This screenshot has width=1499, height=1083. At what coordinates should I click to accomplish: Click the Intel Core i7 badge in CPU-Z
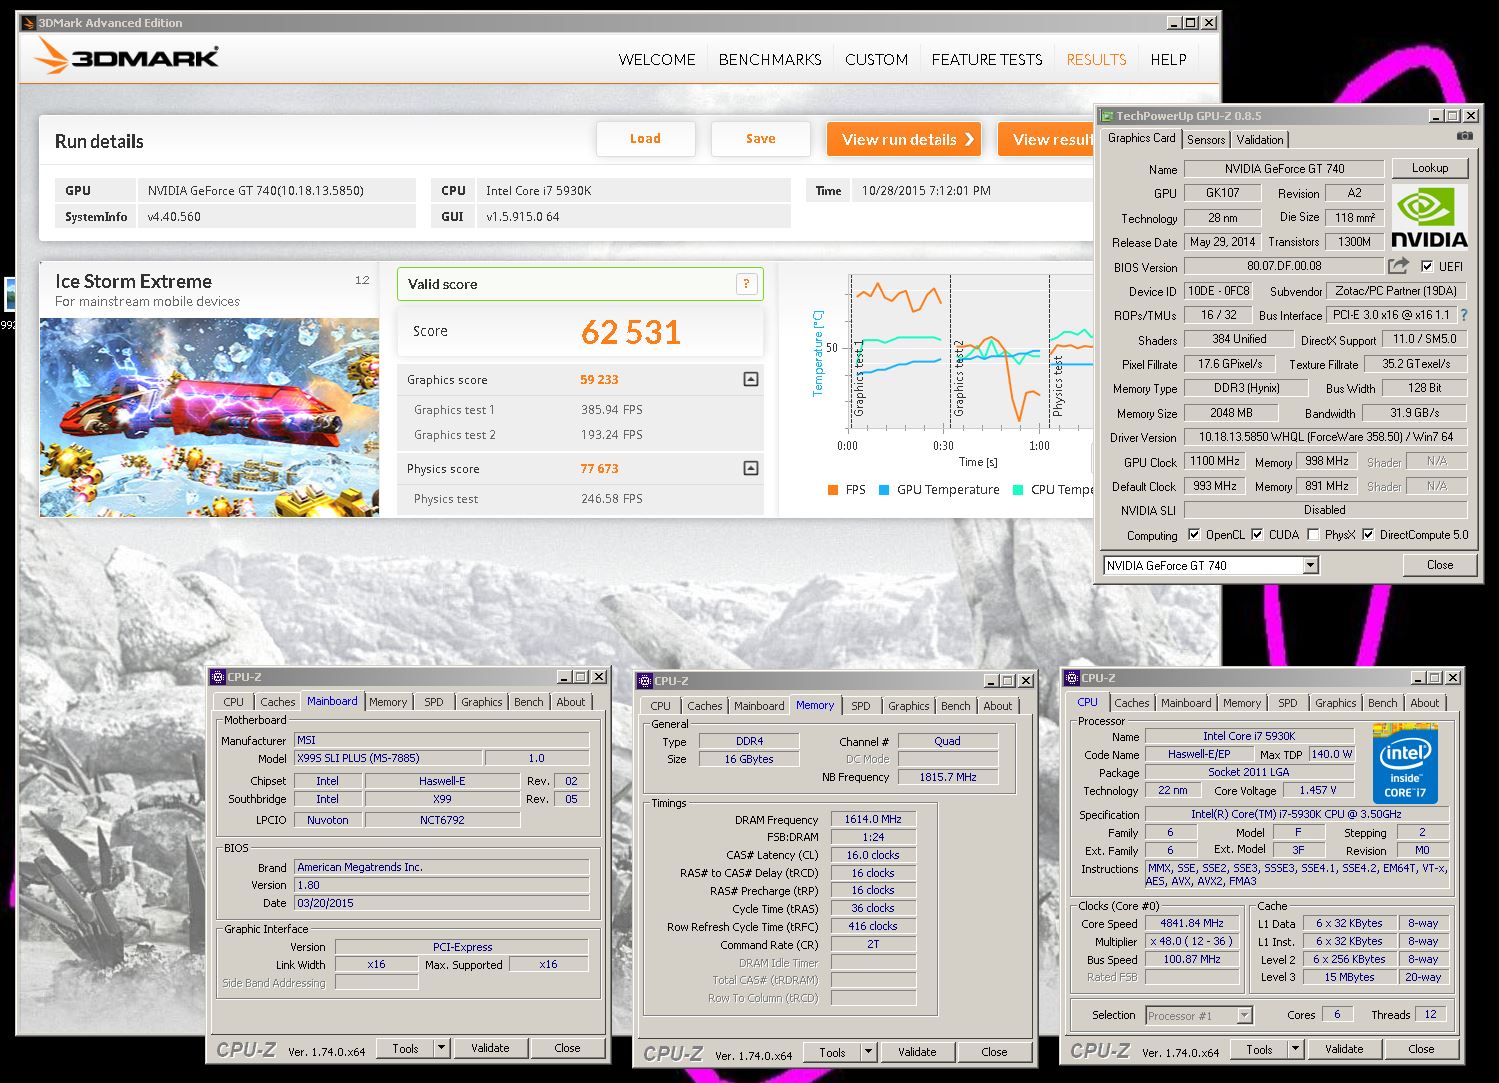click(x=1405, y=762)
